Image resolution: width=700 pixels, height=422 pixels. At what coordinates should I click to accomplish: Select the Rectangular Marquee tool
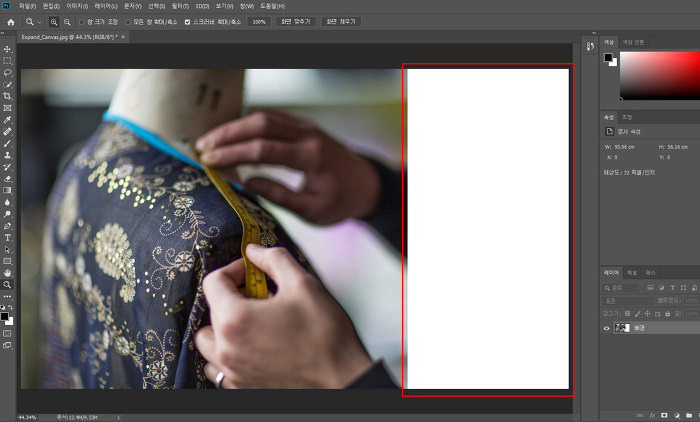point(7,61)
